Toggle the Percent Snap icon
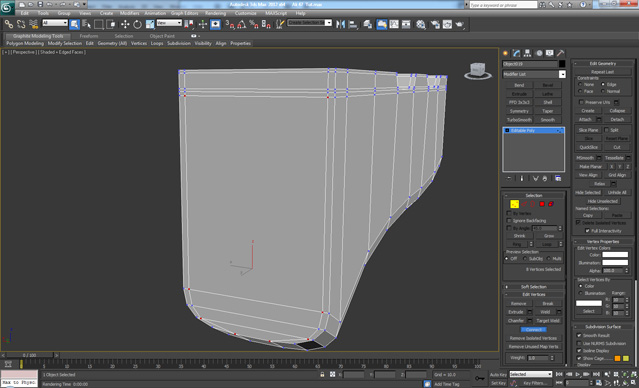Screen dimensions: 639x388 pos(254,24)
